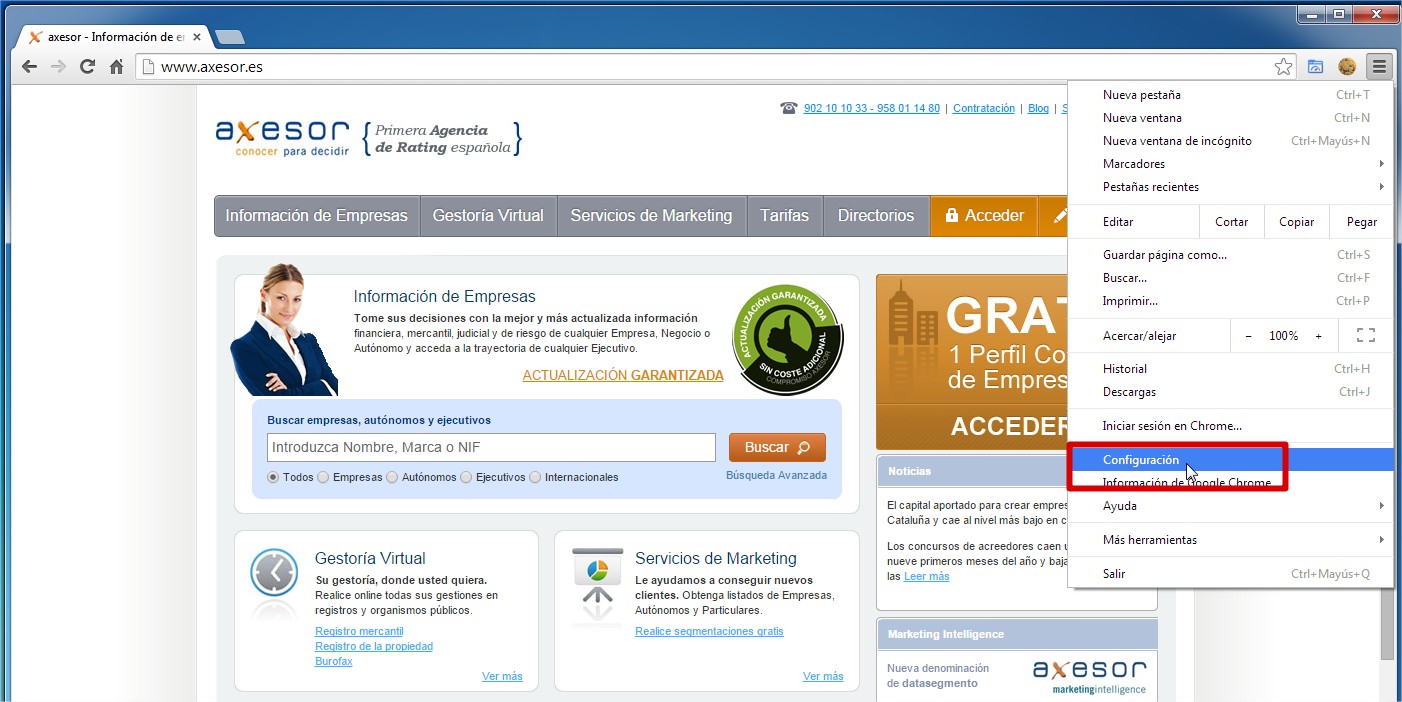Open the Directorios nav tab
This screenshot has height=702, width=1402.
876,216
